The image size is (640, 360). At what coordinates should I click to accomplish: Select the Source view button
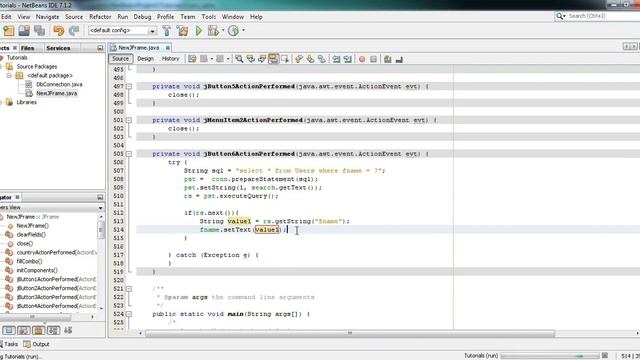pyautogui.click(x=120, y=59)
